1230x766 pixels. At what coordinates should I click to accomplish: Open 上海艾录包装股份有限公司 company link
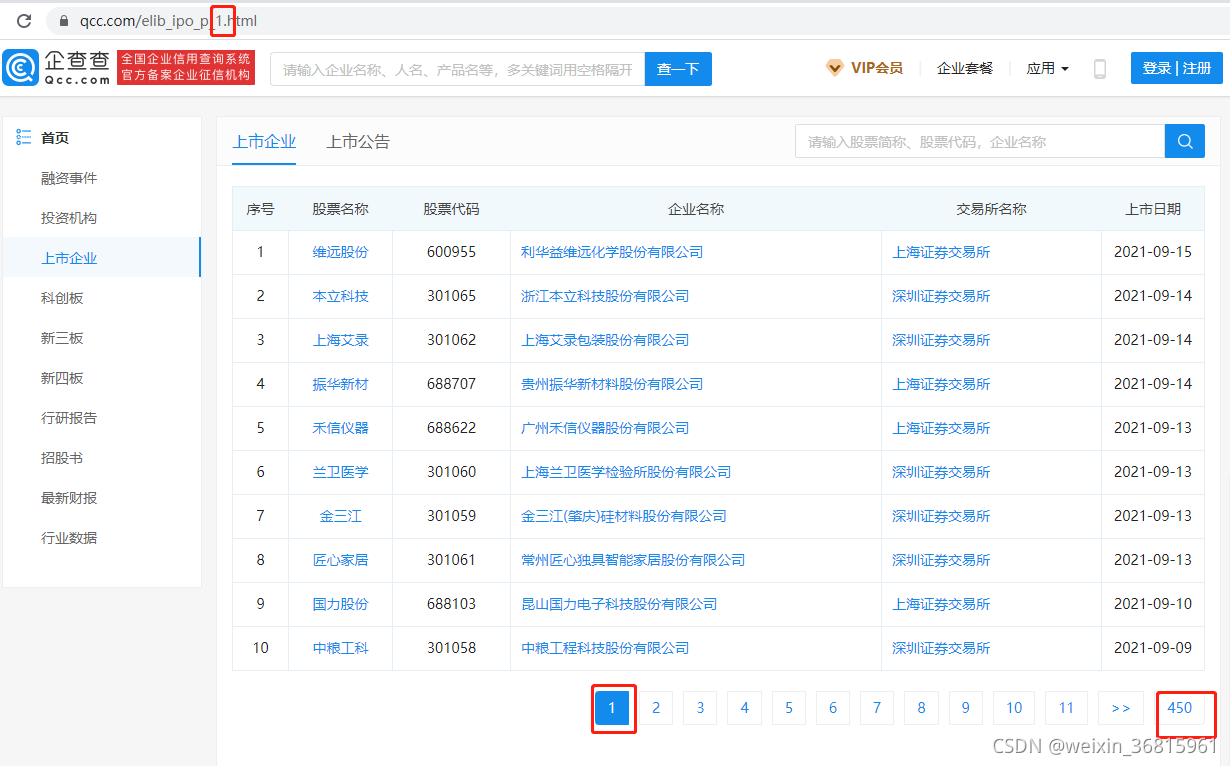pyautogui.click(x=605, y=340)
